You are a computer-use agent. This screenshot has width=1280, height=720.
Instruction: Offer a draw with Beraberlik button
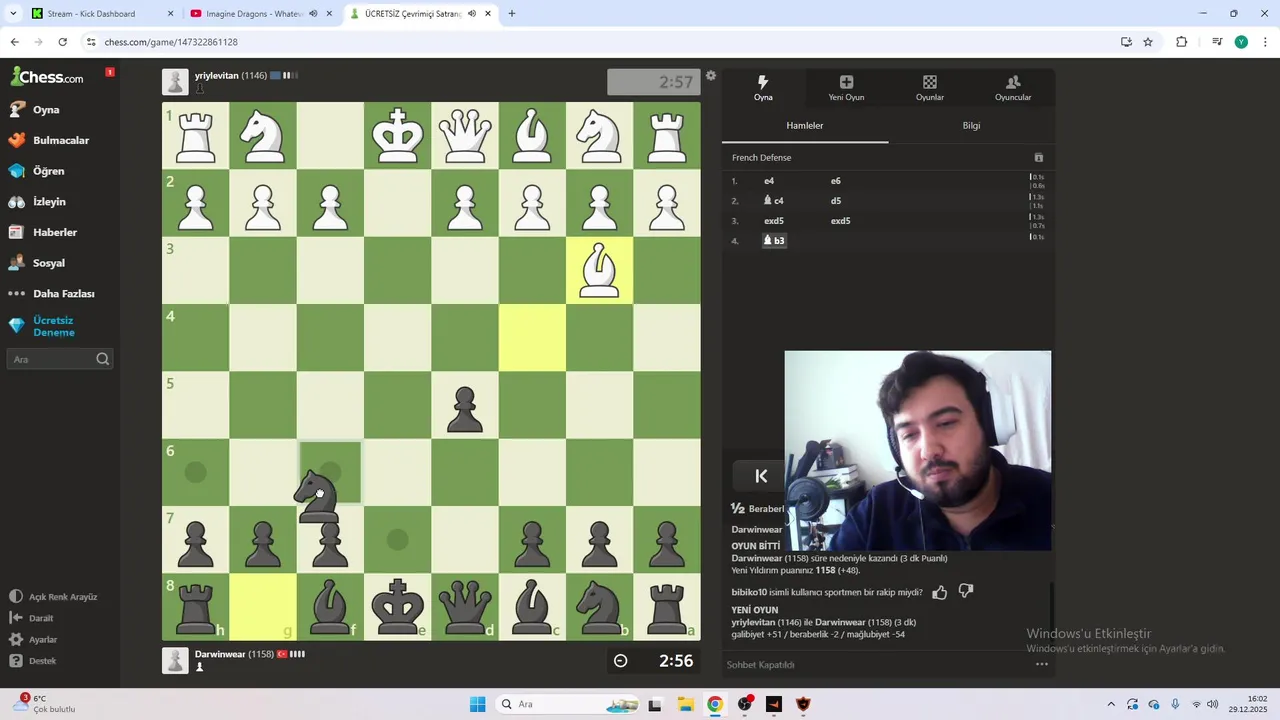758,509
